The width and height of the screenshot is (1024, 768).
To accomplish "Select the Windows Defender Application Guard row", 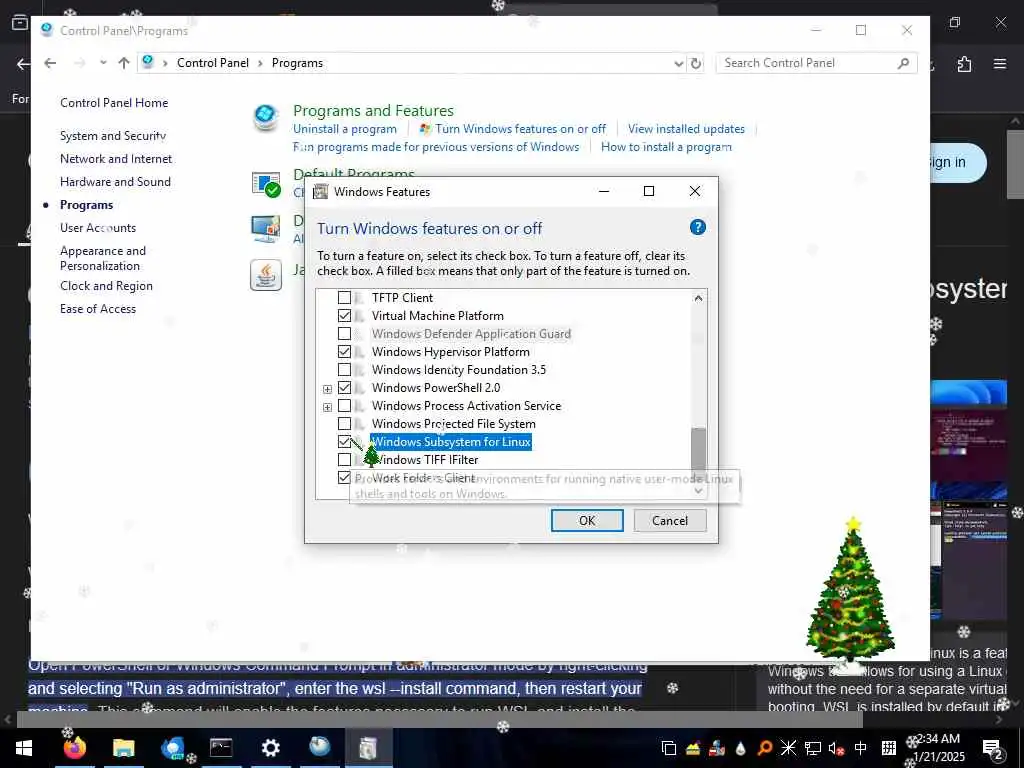I will [471, 334].
